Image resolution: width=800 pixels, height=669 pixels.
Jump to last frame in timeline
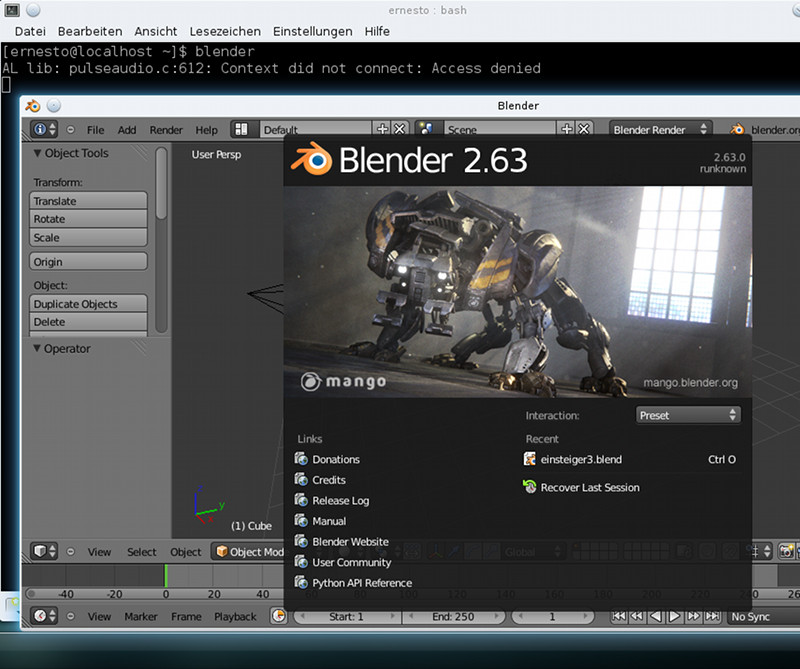tap(712, 616)
